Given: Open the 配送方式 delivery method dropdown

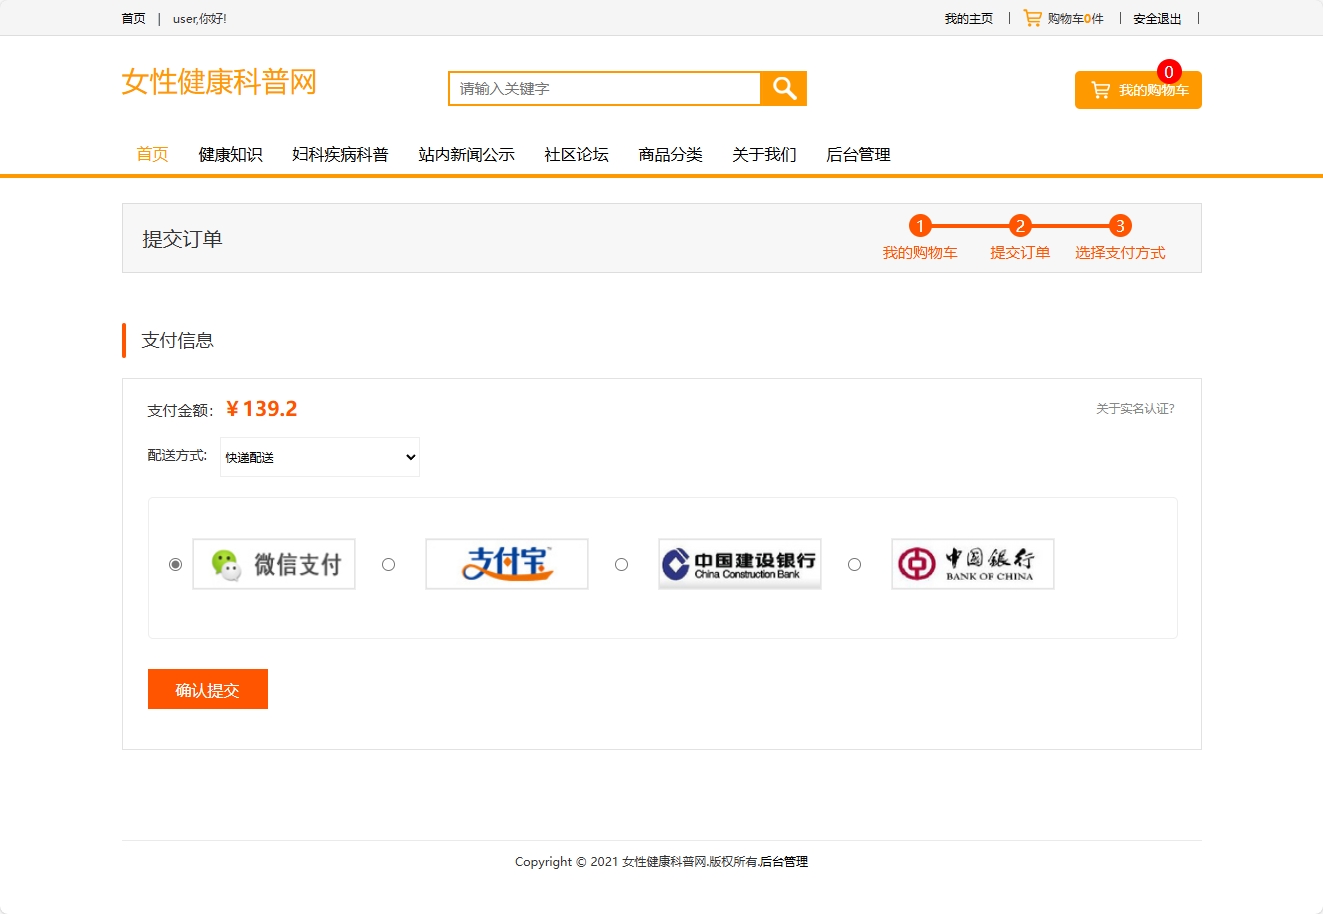Looking at the screenshot, I should (319, 457).
